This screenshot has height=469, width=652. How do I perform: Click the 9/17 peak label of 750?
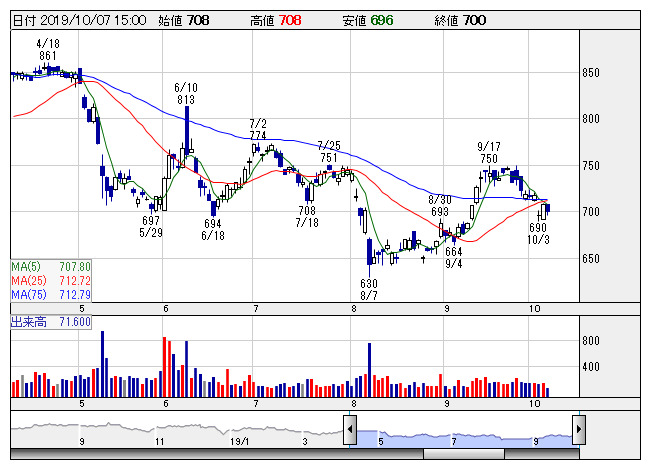(488, 152)
